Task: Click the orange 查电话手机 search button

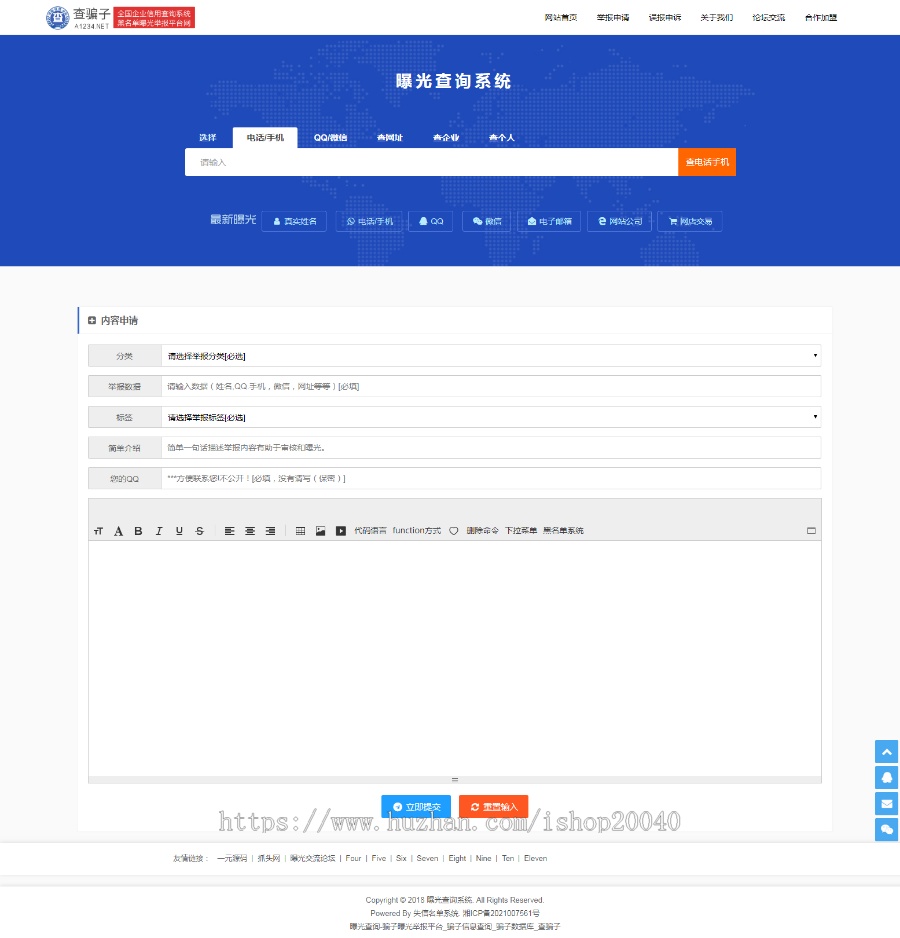Action: (x=707, y=162)
